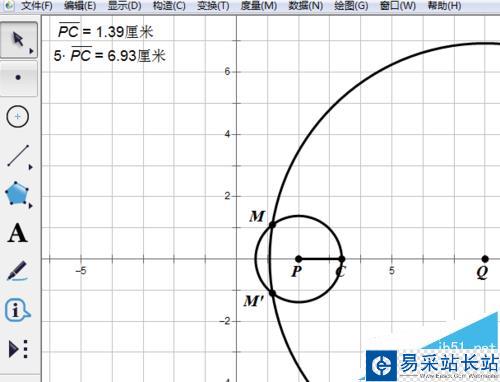Expand Polygon tool variants flyout
The height and width of the screenshot is (382, 500).
(x=31, y=206)
